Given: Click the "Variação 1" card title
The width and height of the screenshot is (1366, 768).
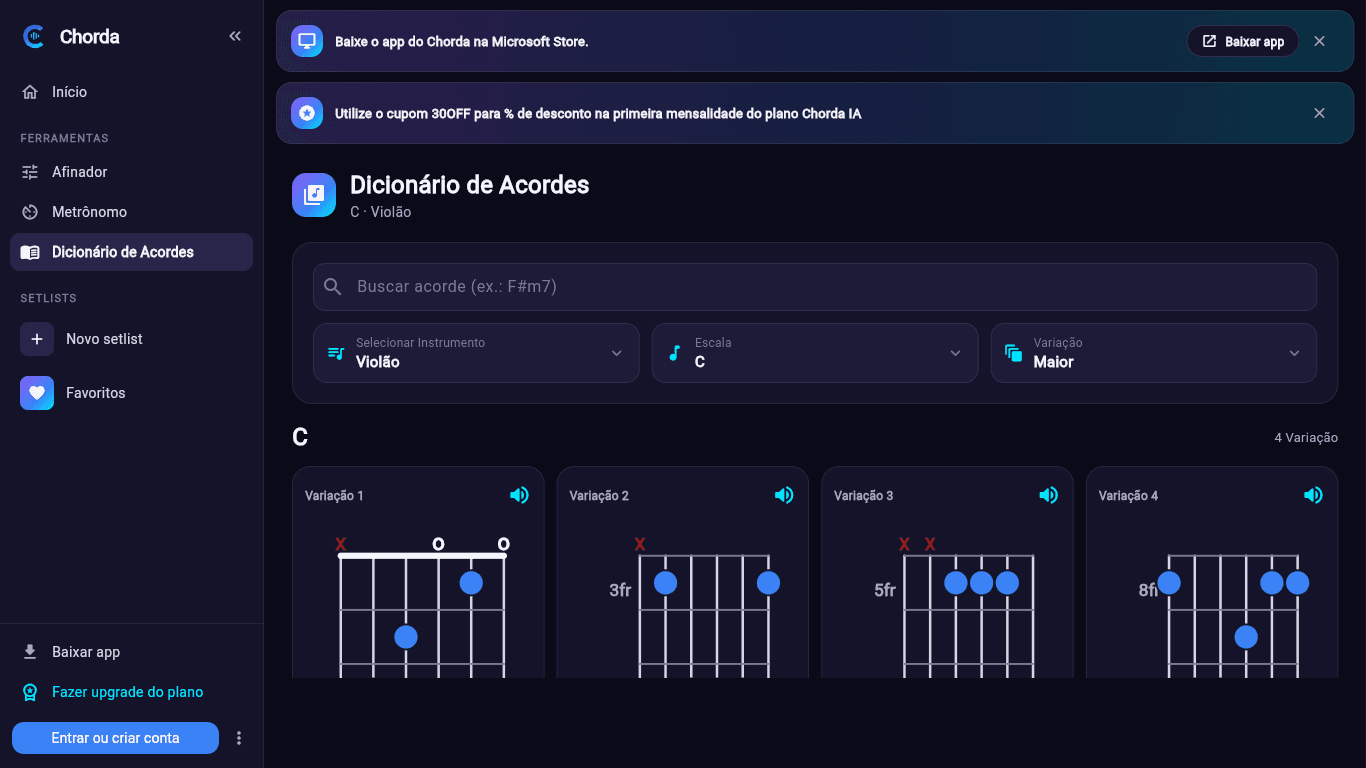Looking at the screenshot, I should click(334, 496).
